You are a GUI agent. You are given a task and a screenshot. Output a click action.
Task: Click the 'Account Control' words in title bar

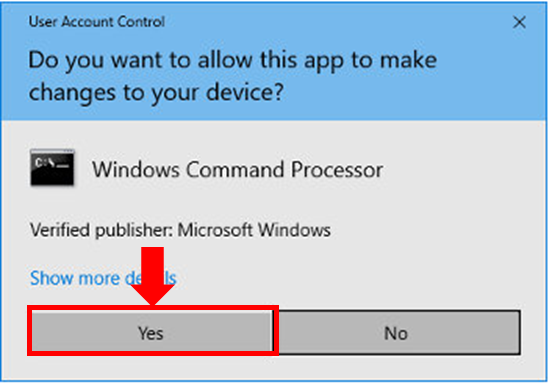[x=113, y=22]
